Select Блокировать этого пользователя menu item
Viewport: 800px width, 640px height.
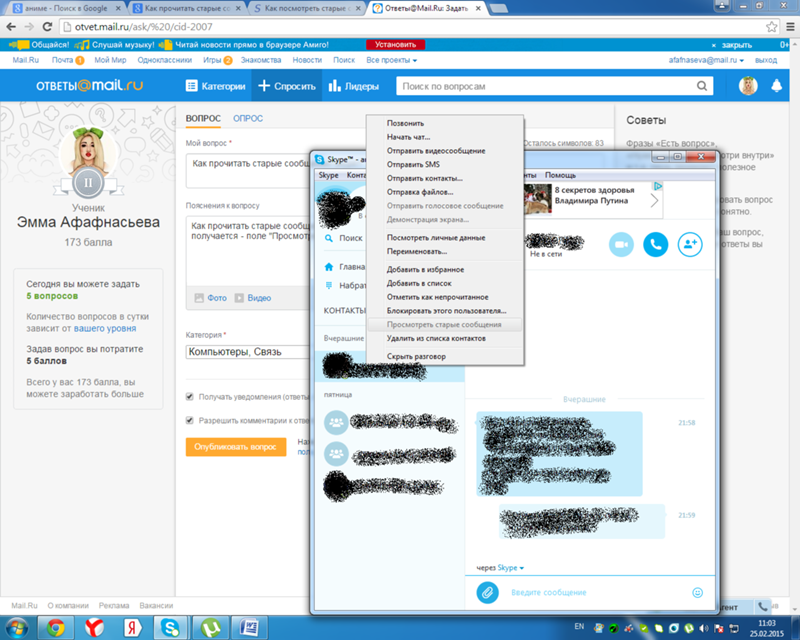(445, 310)
